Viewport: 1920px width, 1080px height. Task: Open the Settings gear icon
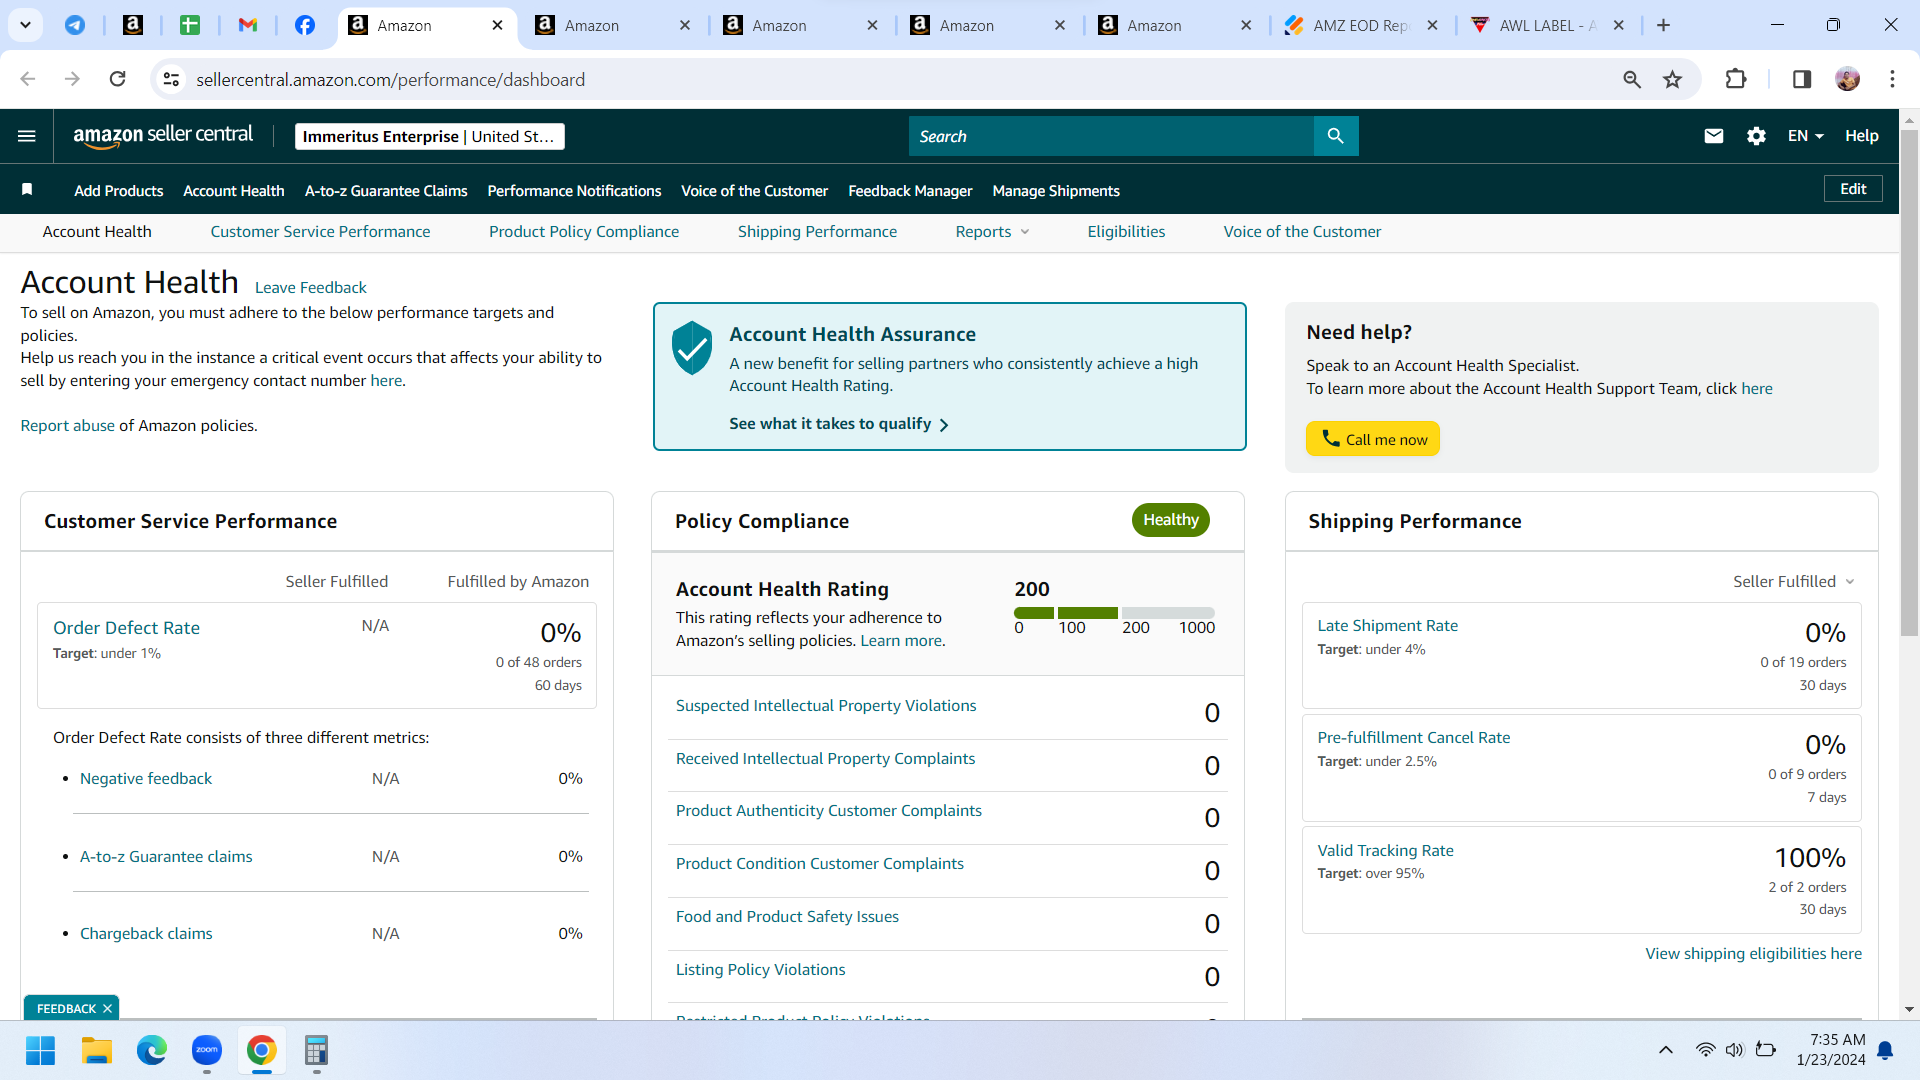1756,136
